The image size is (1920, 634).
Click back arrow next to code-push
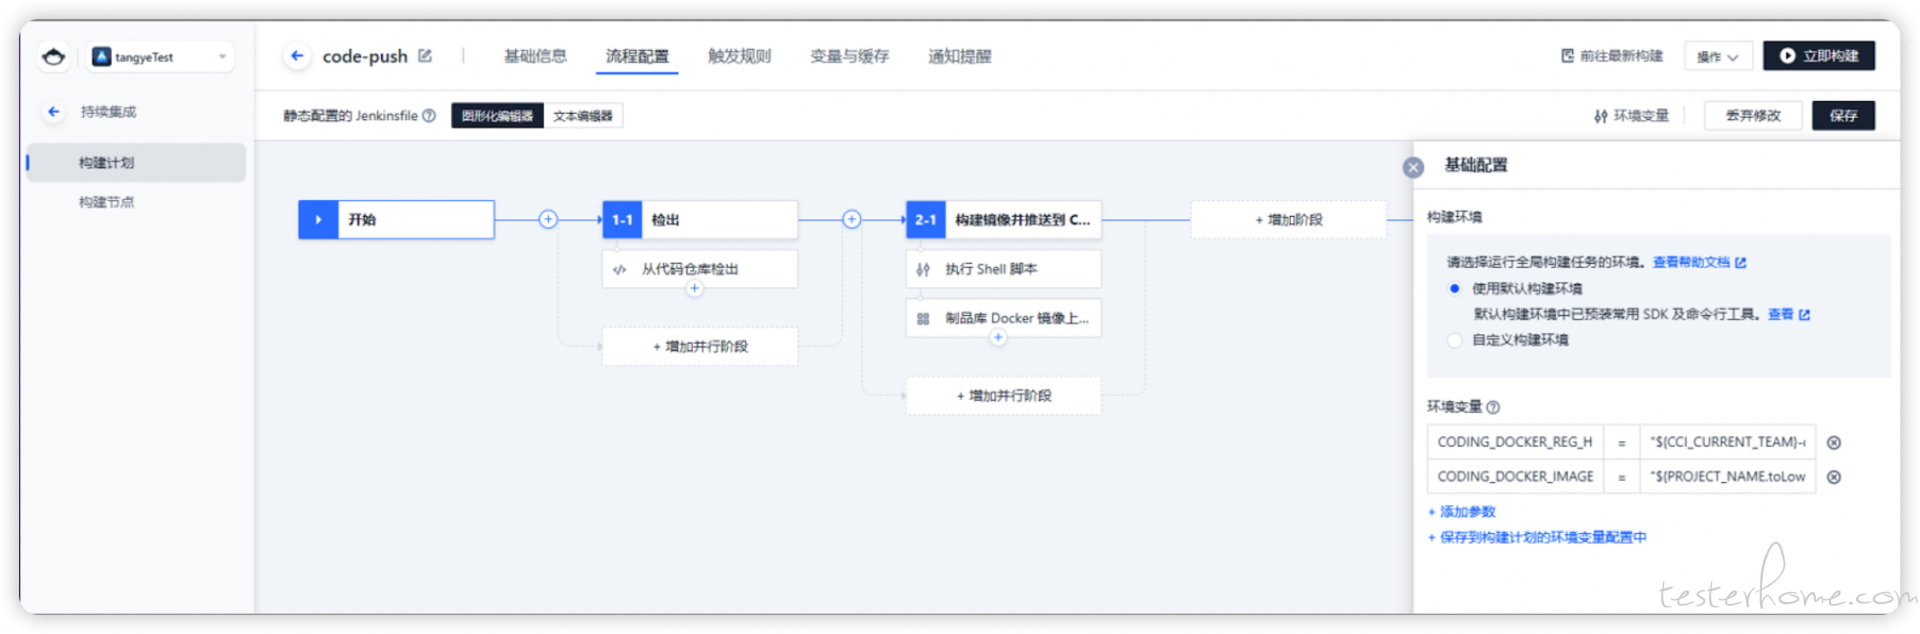(x=296, y=56)
